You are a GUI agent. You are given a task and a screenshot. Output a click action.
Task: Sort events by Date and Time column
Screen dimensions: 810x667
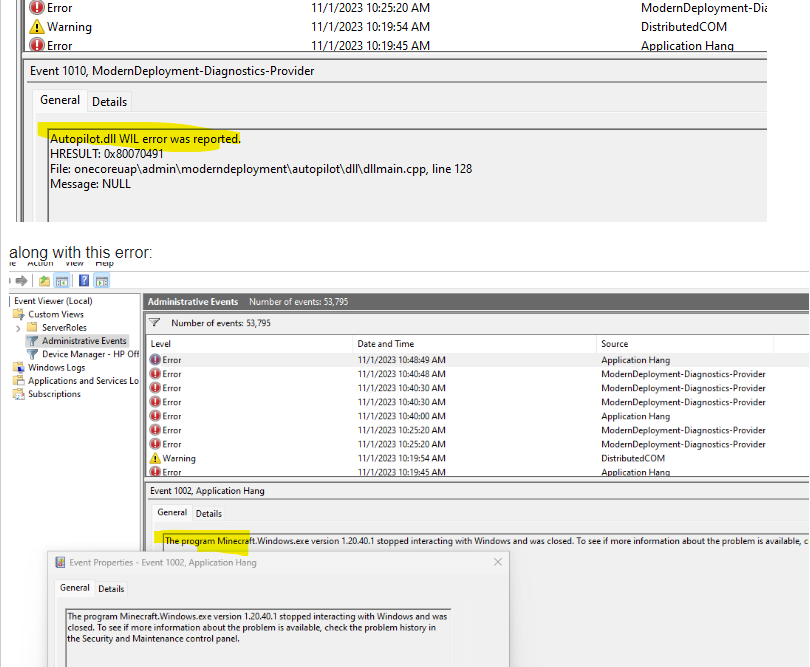pyautogui.click(x=385, y=344)
